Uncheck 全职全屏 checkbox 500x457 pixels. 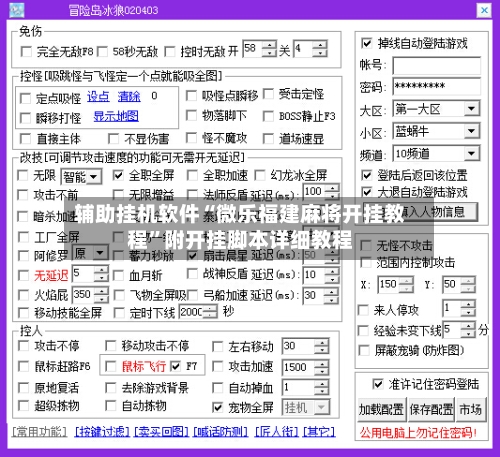coord(118,175)
